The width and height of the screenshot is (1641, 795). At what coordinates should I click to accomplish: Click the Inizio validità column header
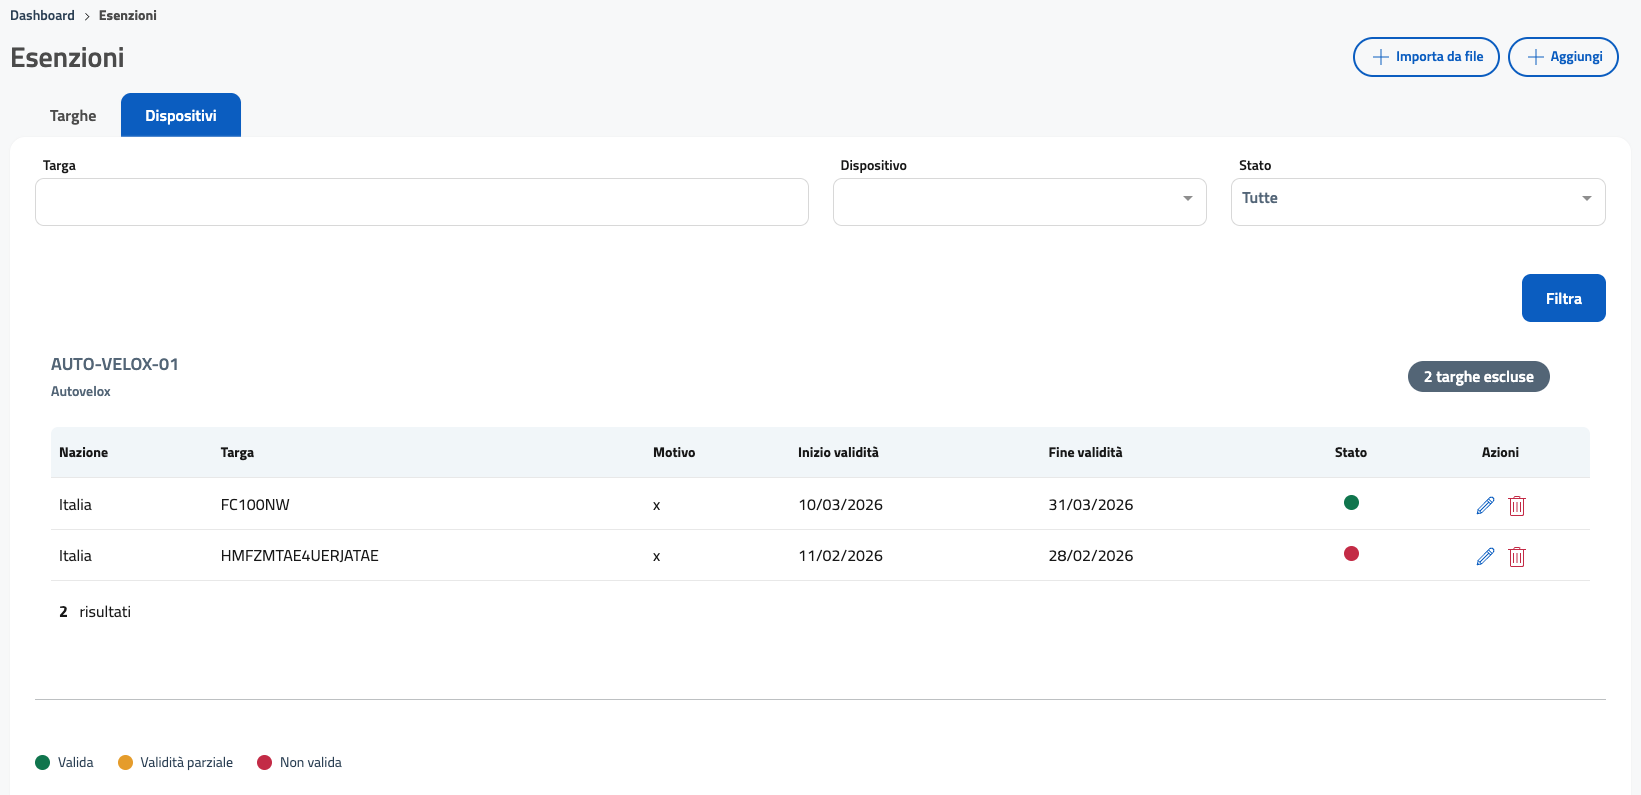coord(838,452)
